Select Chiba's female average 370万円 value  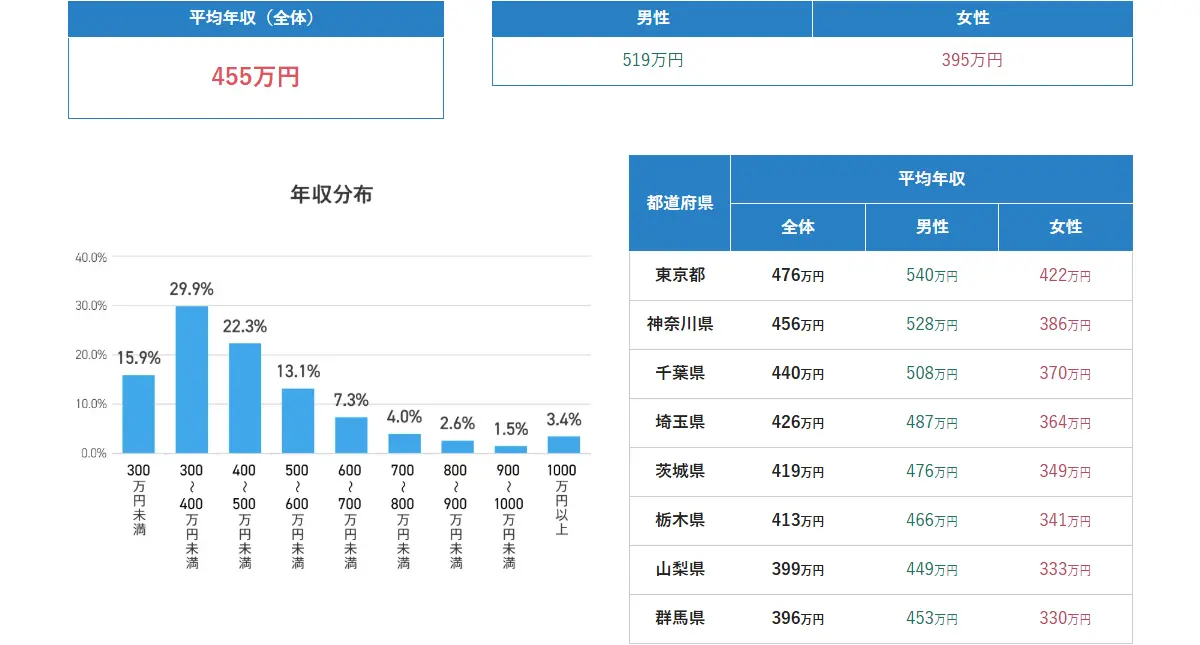(1065, 373)
